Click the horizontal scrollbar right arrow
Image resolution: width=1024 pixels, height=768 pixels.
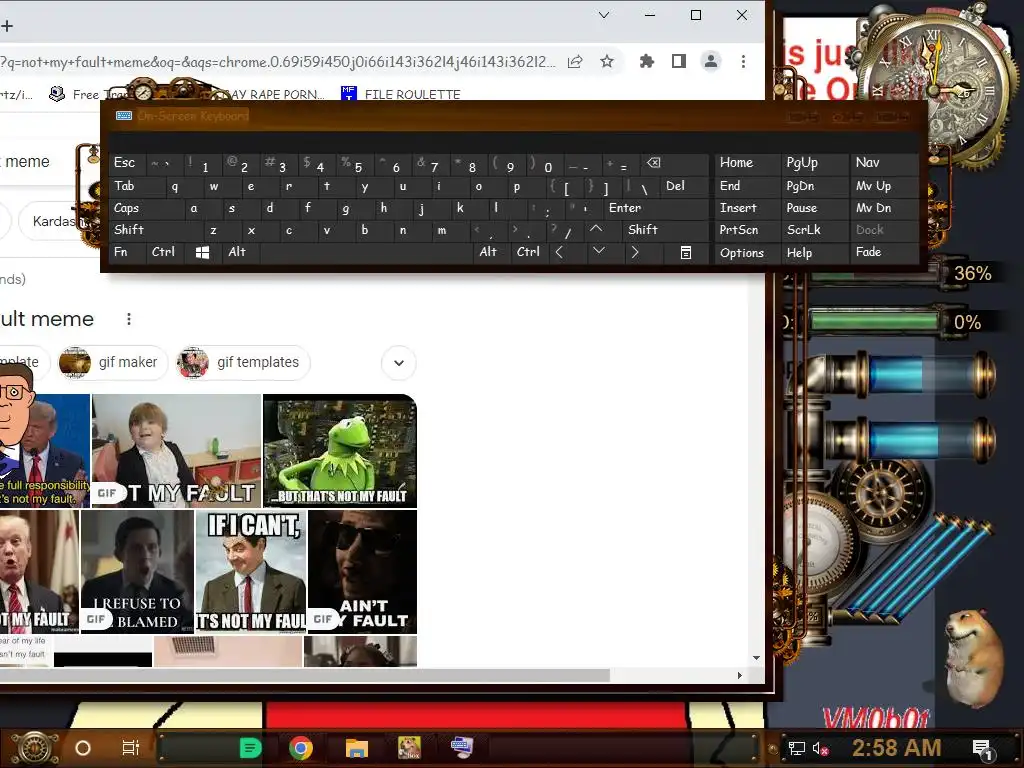[739, 675]
